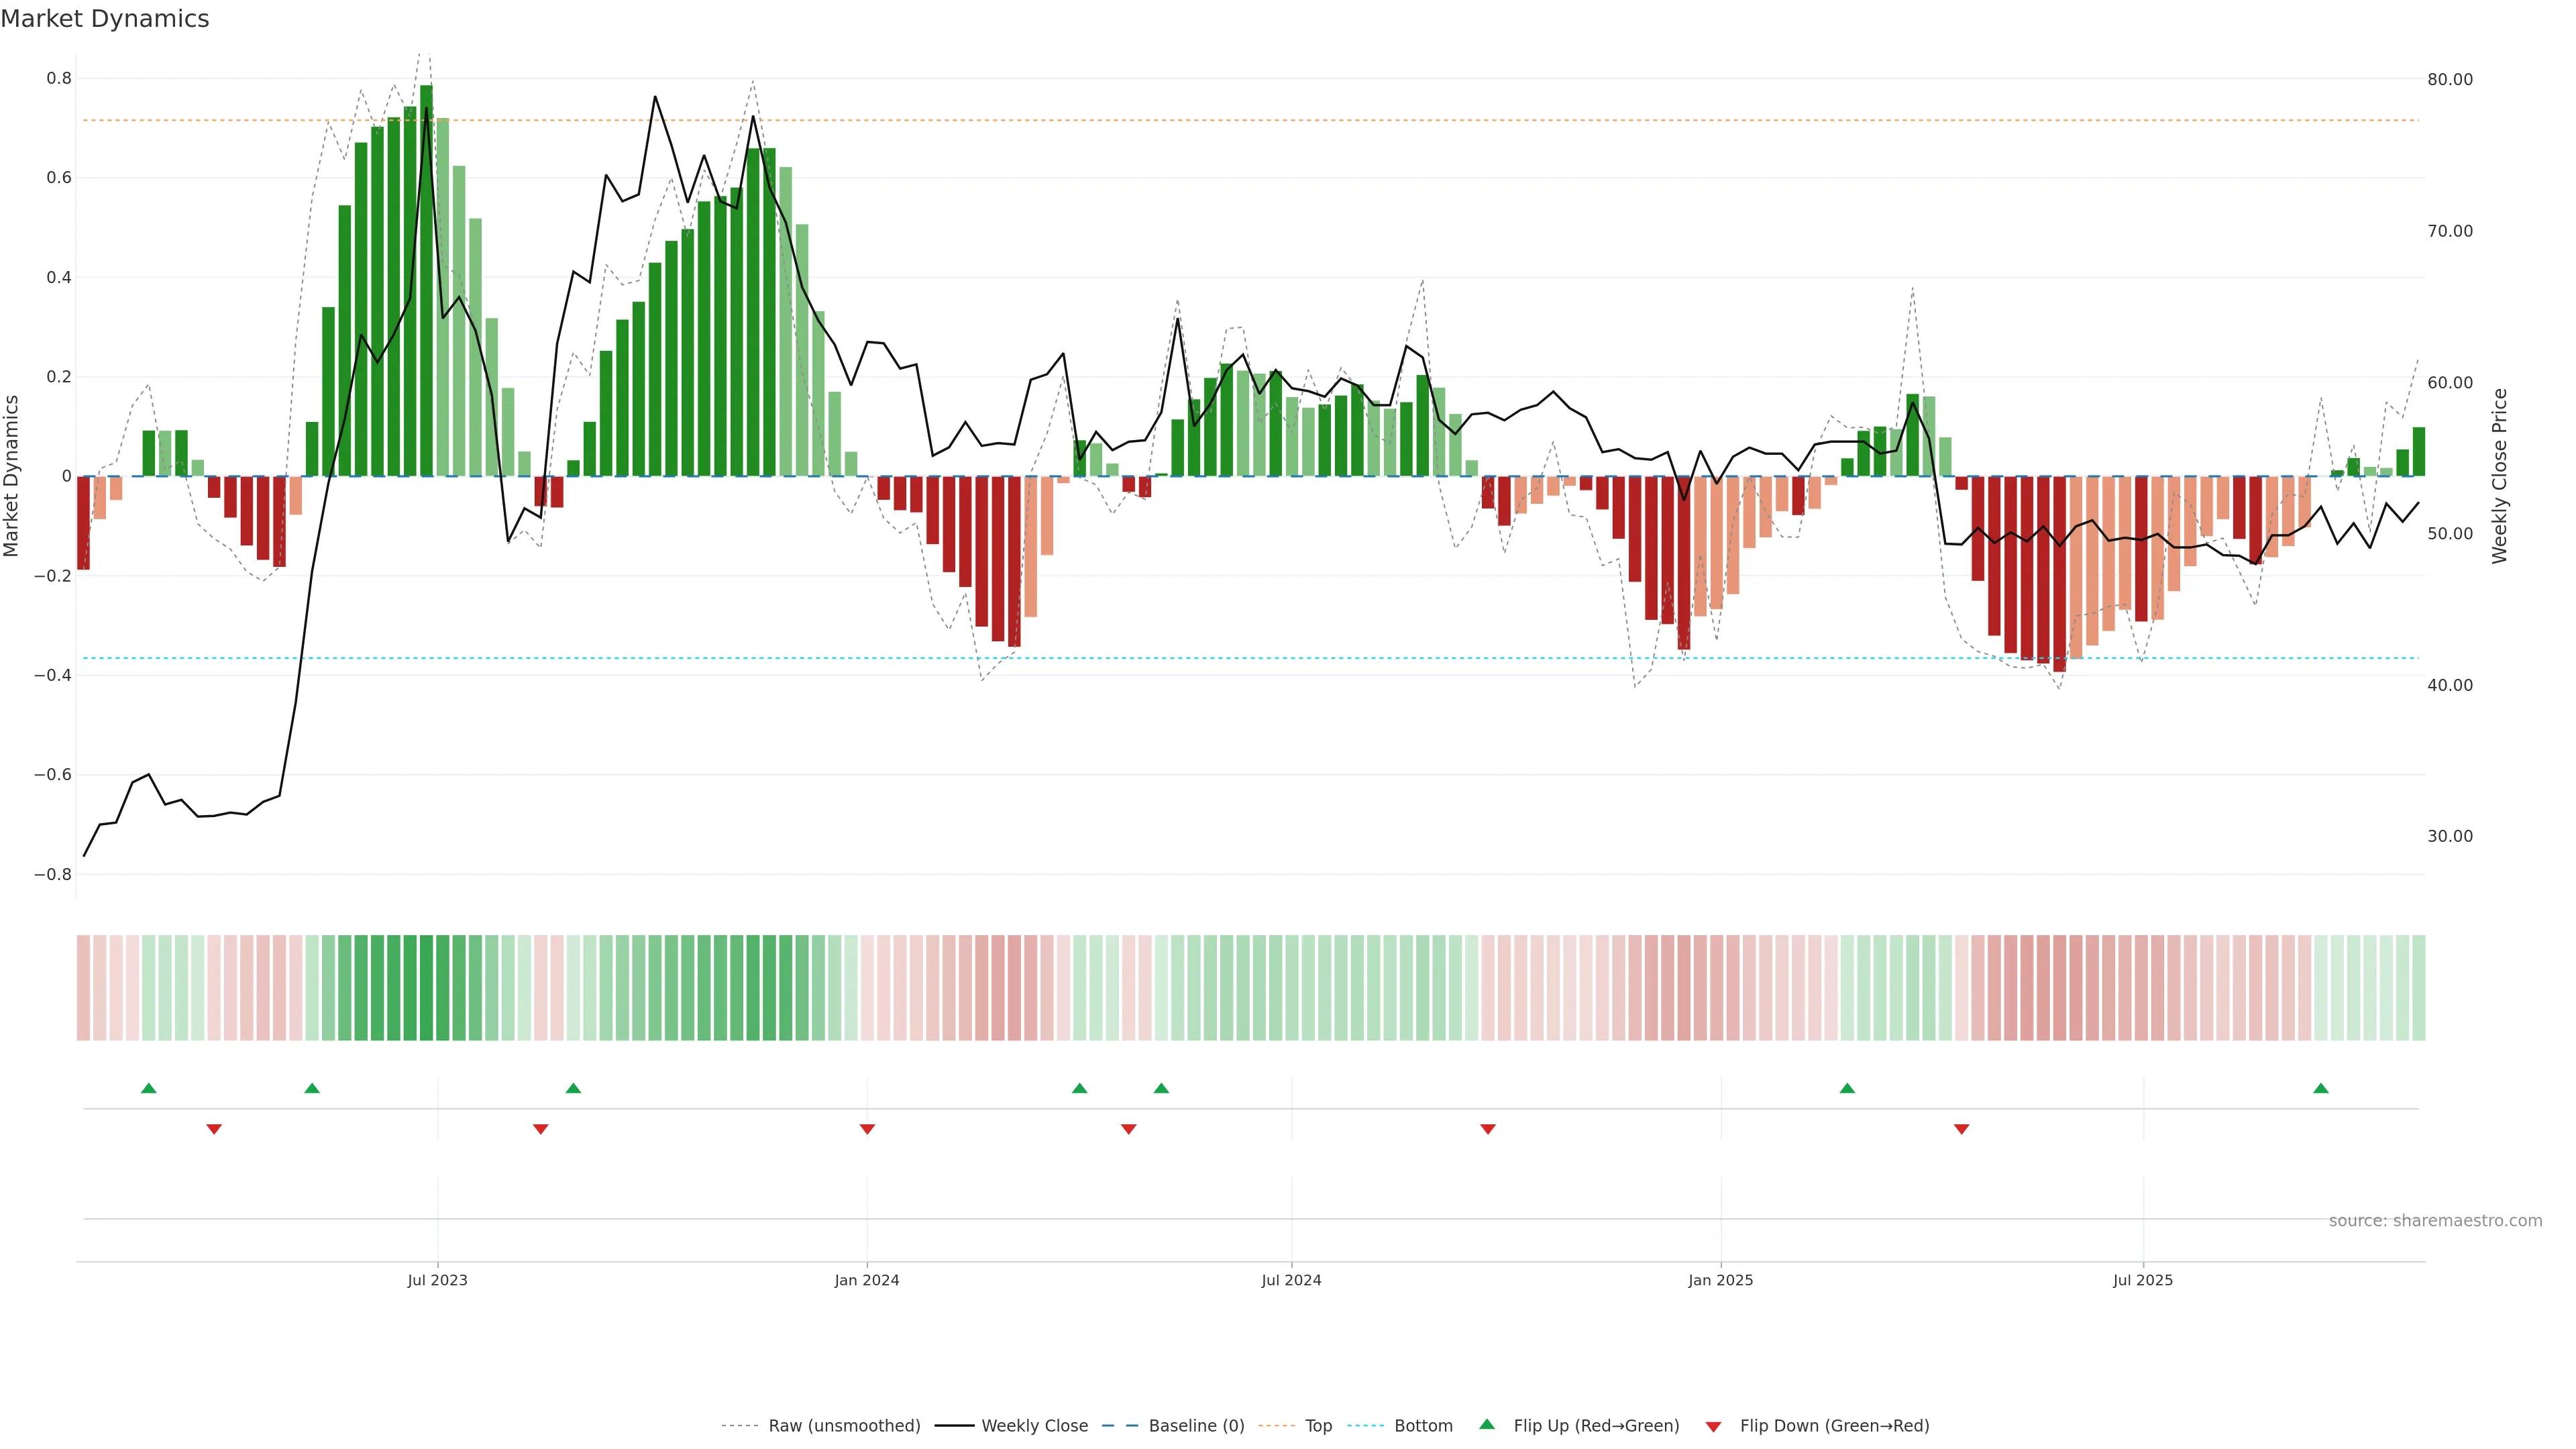Click the Jan 2025 x-axis label
Viewport: 2576px width, 1449px height.
click(1720, 1280)
